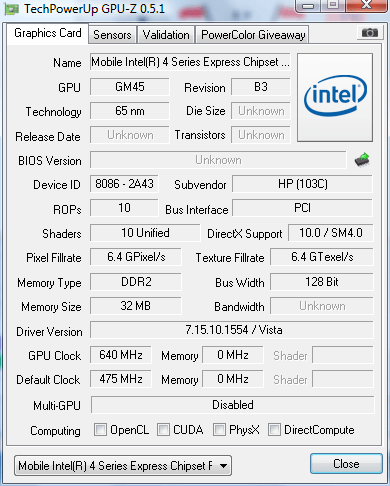
Task: Check the PhysX checkbox
Action: (219, 429)
